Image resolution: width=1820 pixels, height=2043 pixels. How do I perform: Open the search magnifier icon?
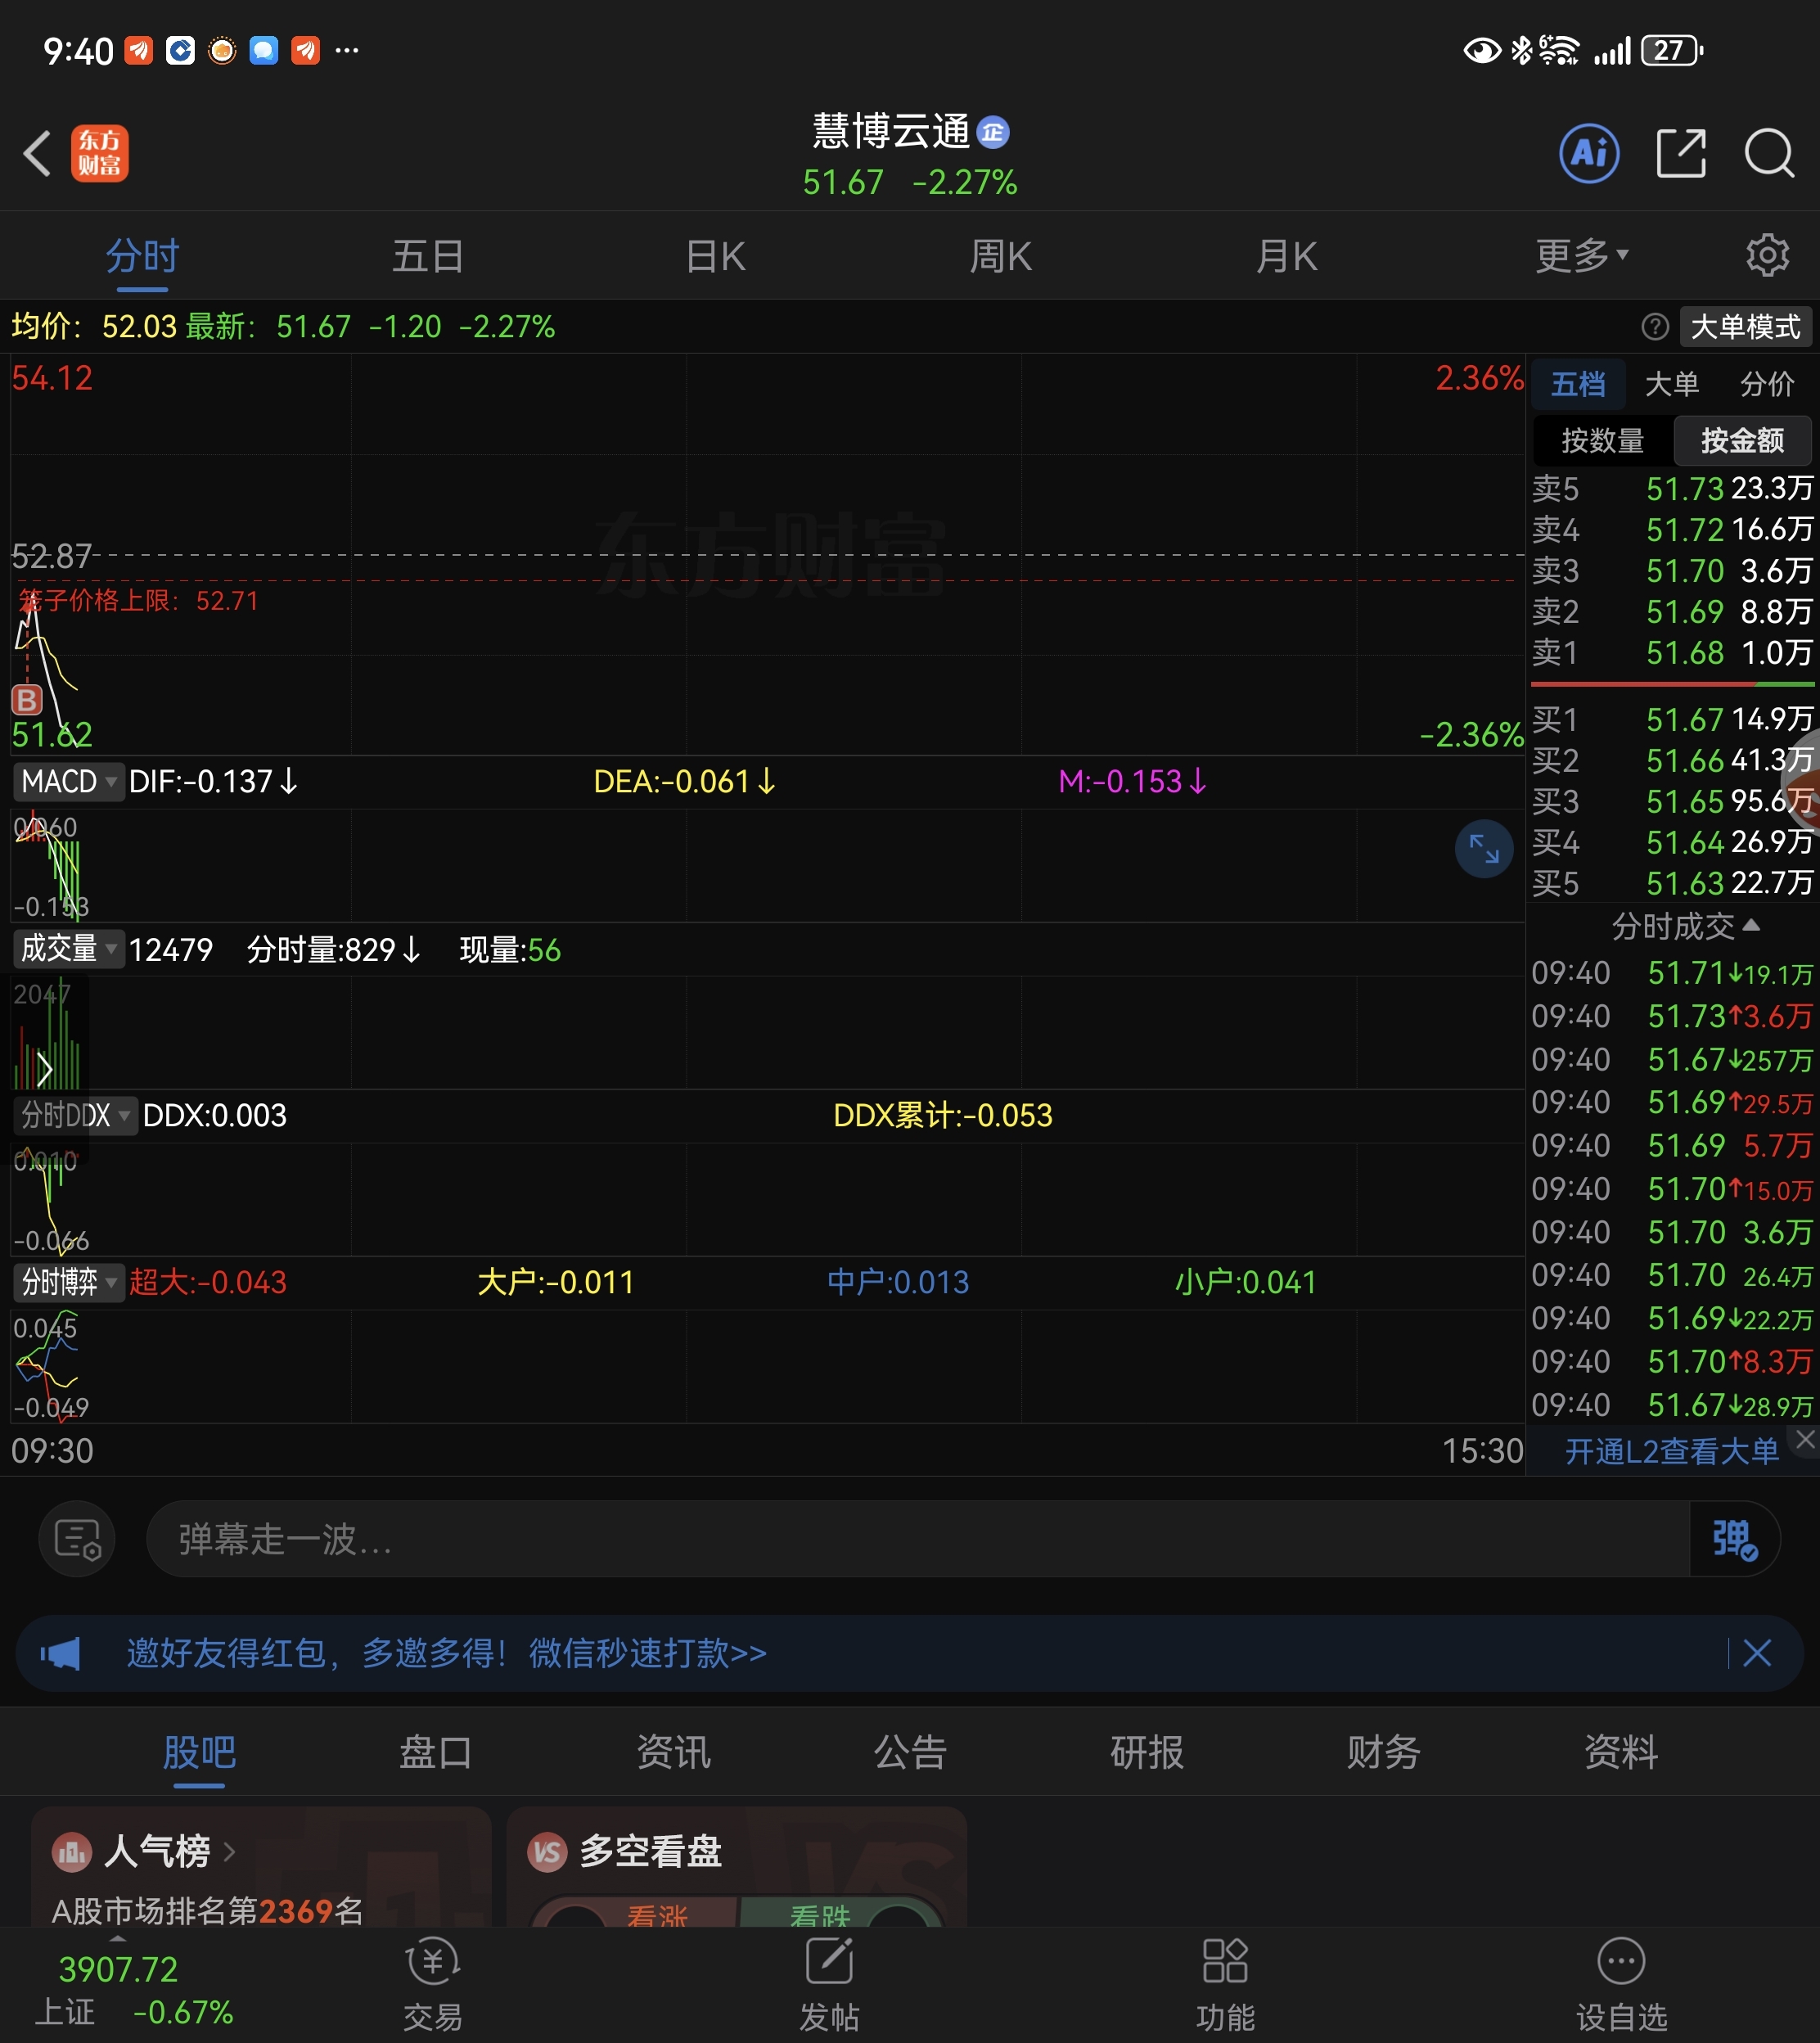pos(1768,154)
